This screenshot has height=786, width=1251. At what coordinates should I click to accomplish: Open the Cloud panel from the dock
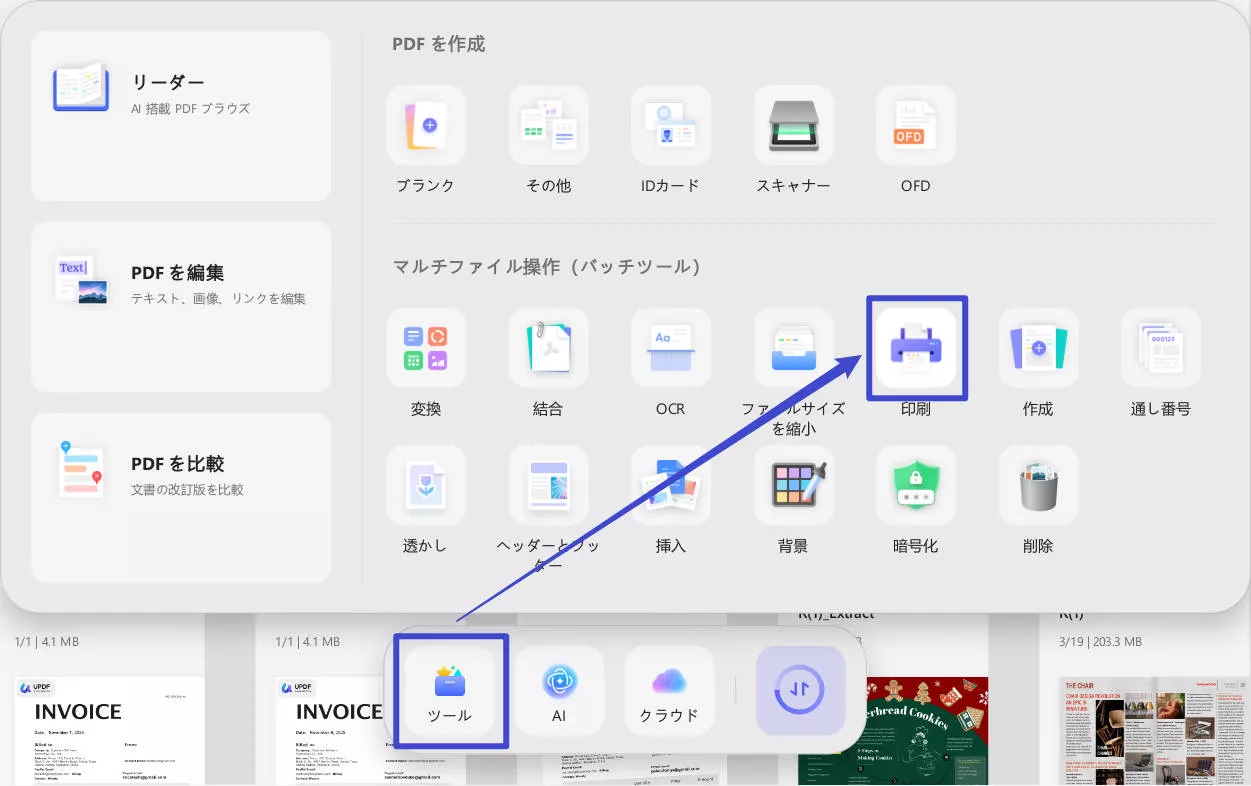(668, 690)
